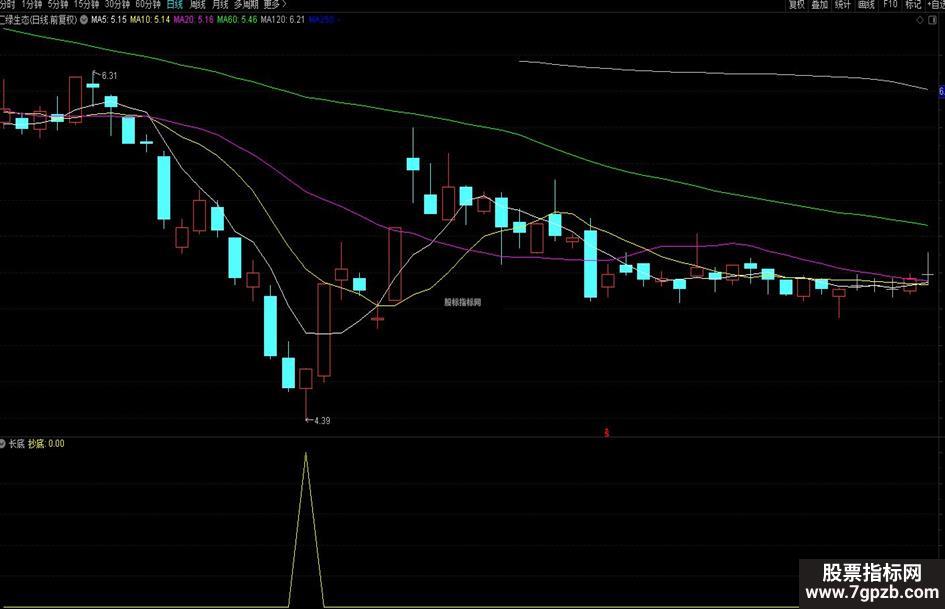The image size is (945, 609).
Task: Click the diamond icon at chart top-right
Action: click(x=920, y=20)
